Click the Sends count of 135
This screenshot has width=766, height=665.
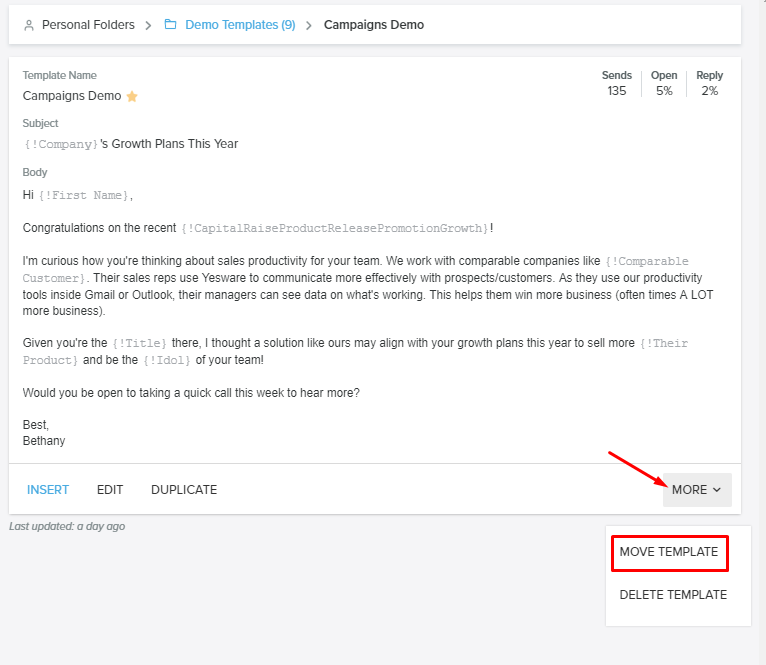[617, 91]
